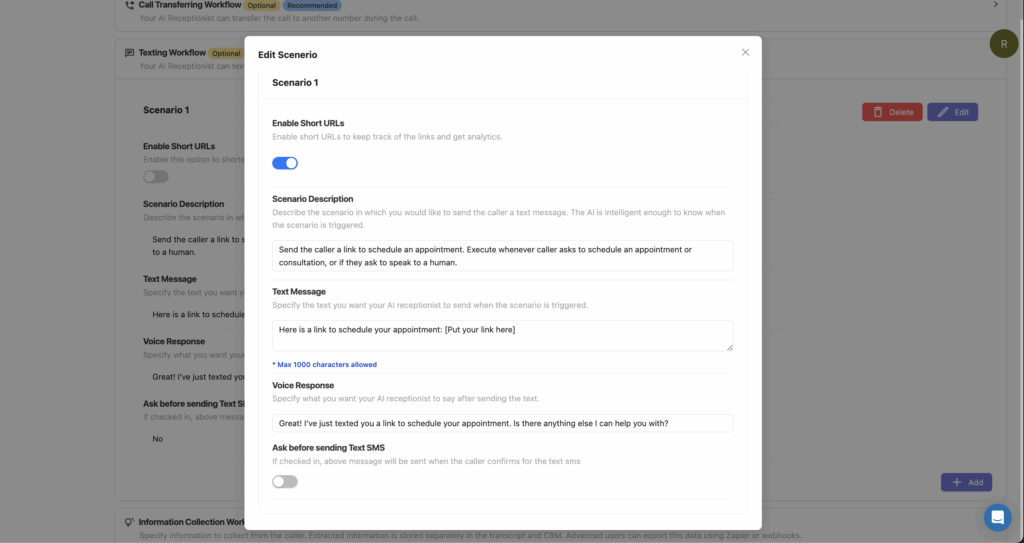This screenshot has width=1024, height=543.
Task: Click the Scenario Description label in dialog
Action: pos(313,199)
